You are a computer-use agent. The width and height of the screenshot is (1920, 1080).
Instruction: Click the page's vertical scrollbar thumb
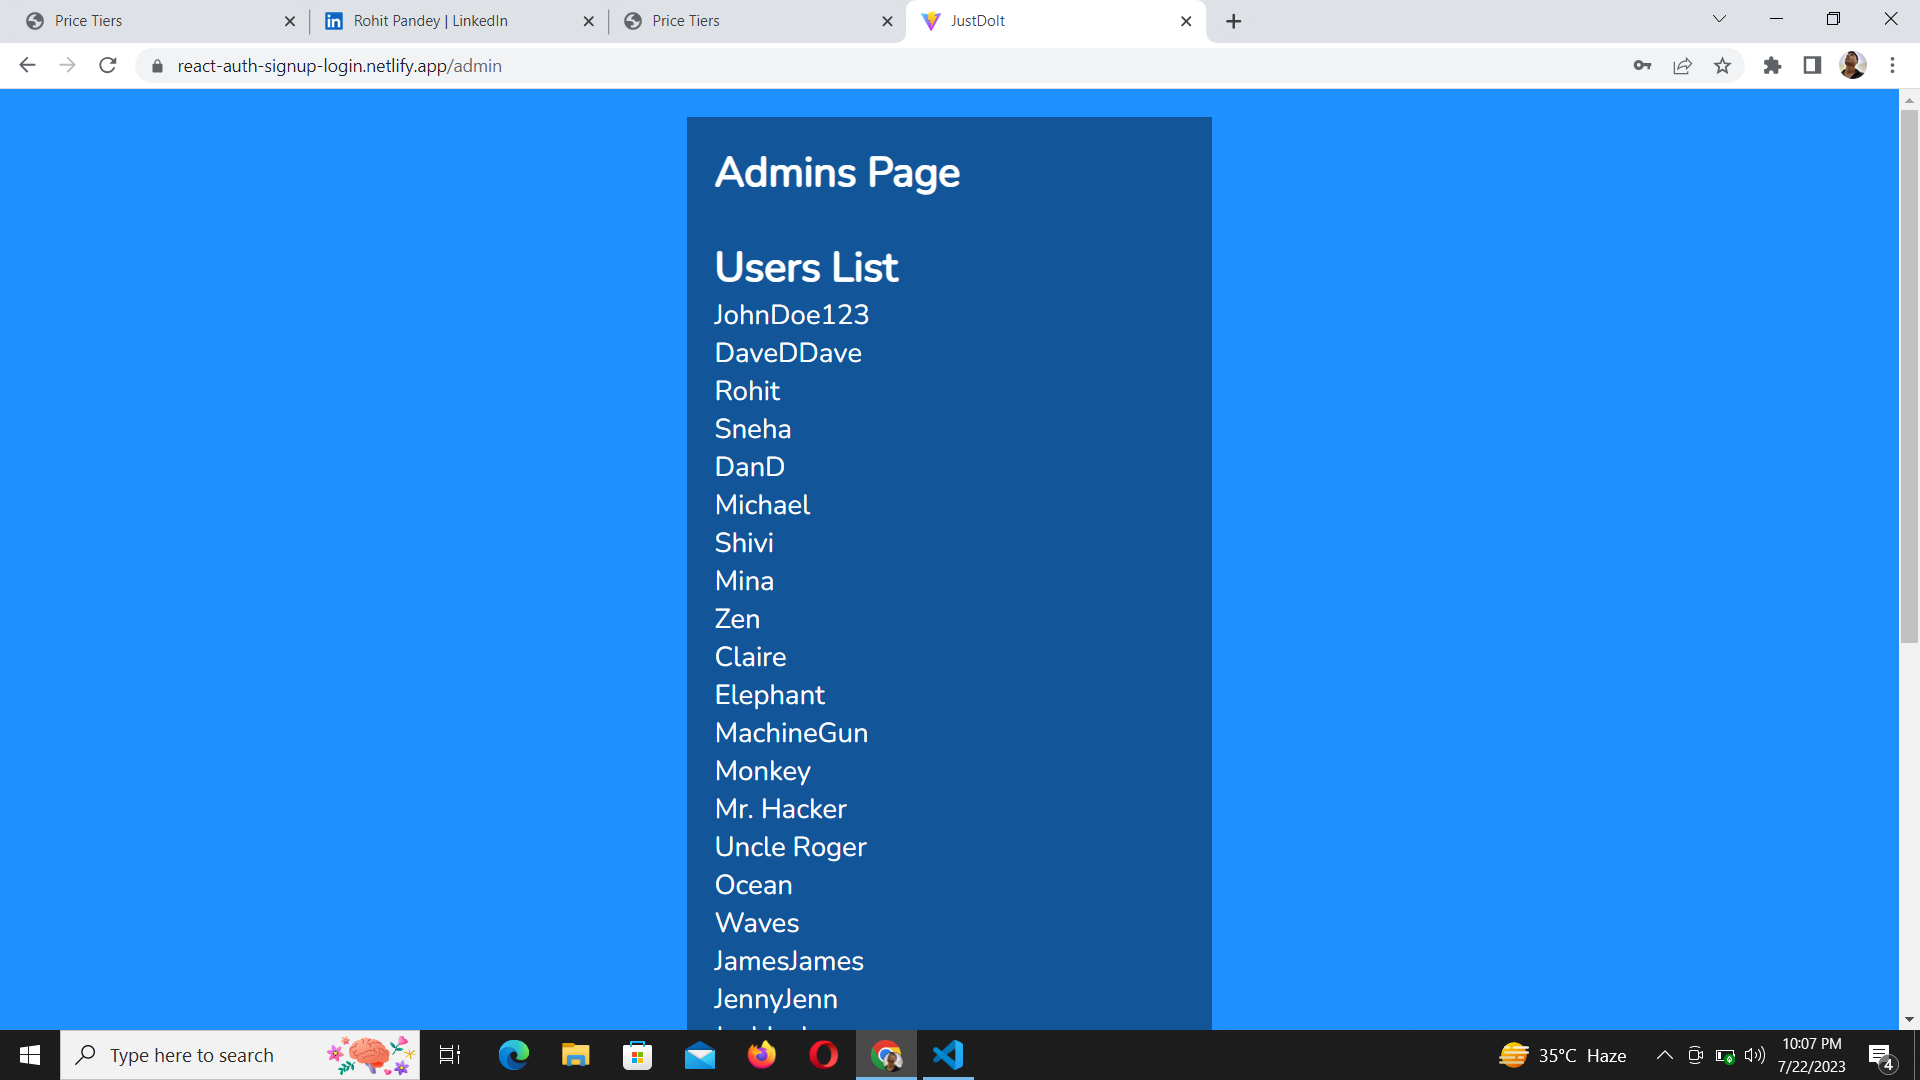pos(1909,375)
